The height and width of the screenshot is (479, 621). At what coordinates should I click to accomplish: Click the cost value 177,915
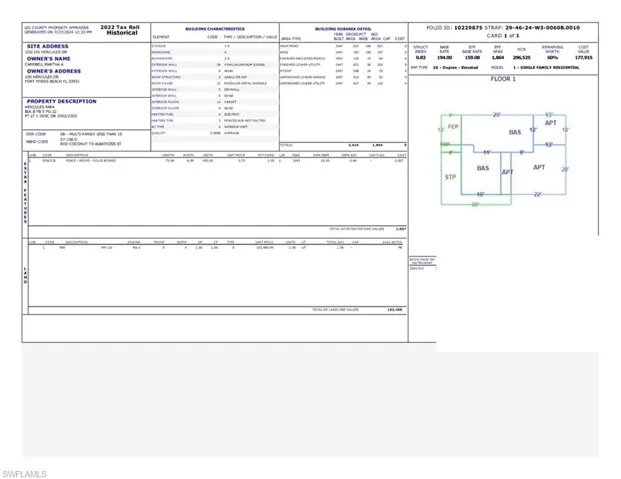click(583, 58)
